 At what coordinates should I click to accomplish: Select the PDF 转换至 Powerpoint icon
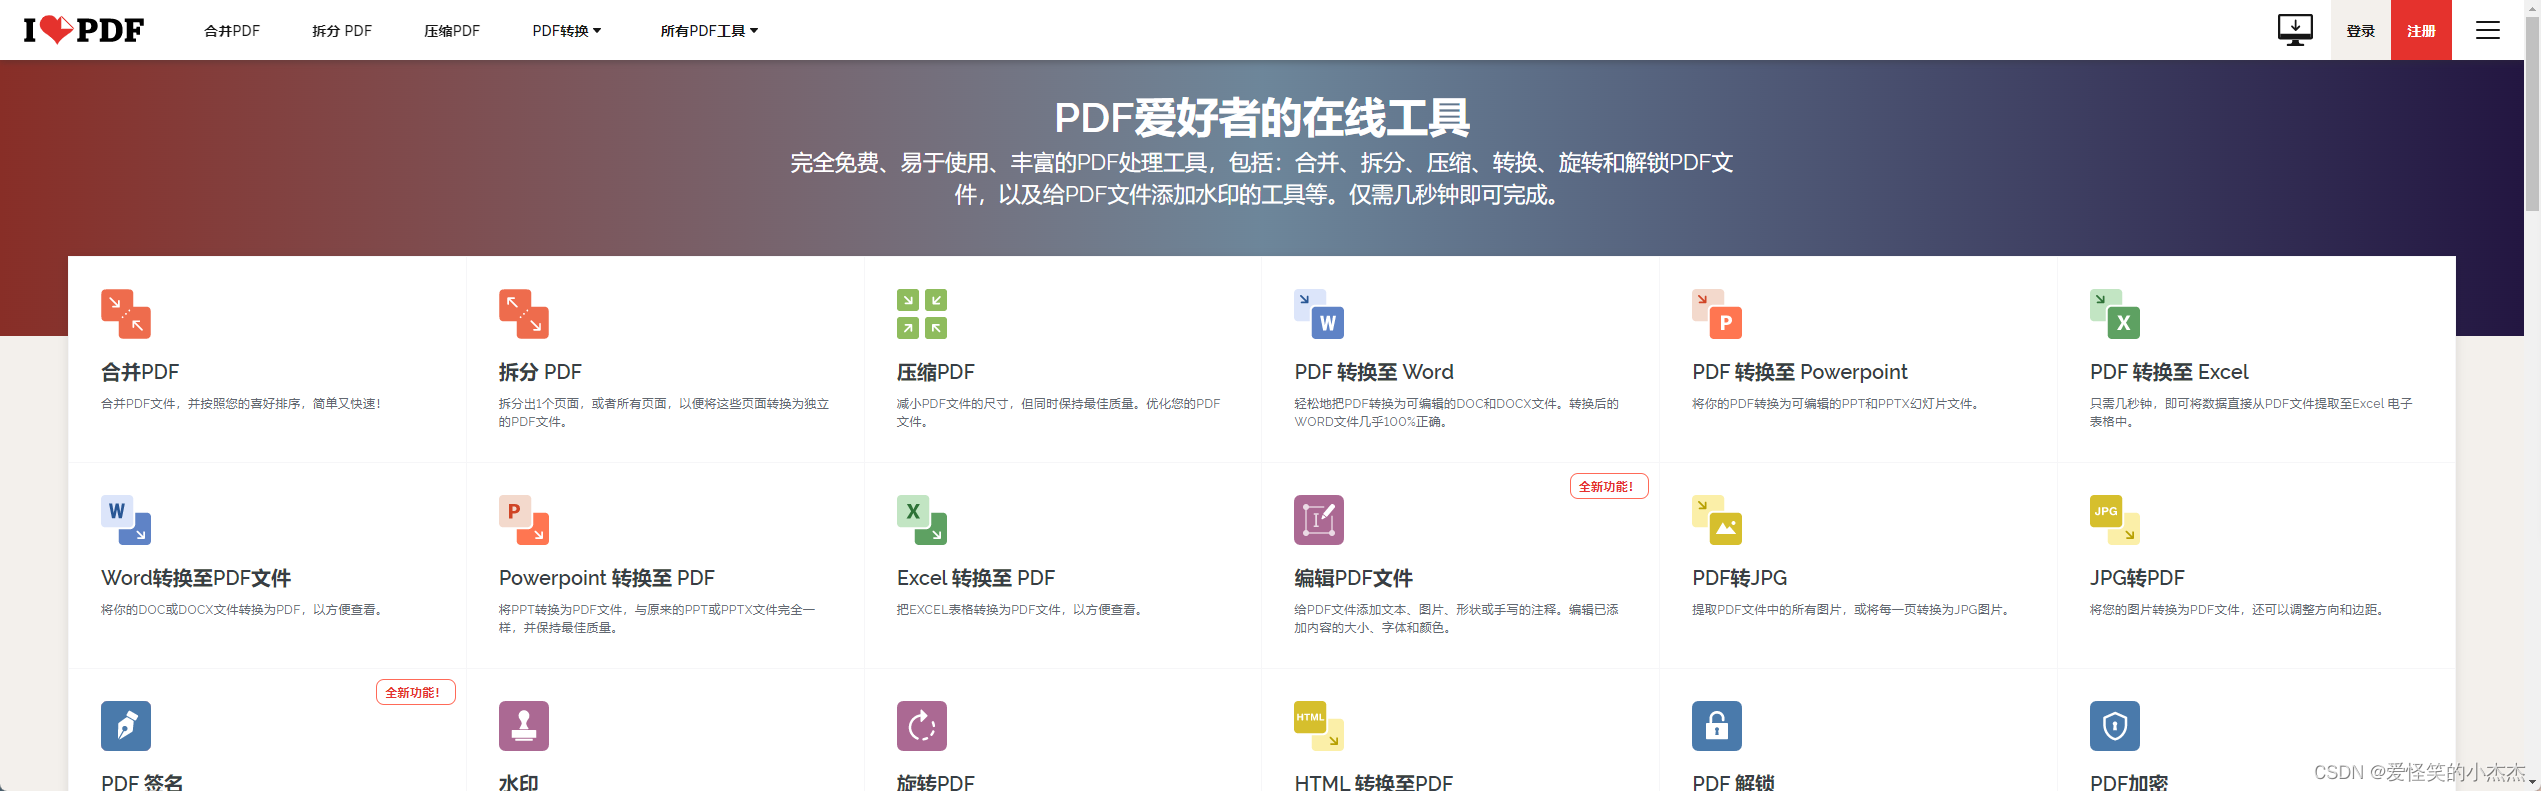pyautogui.click(x=1717, y=314)
